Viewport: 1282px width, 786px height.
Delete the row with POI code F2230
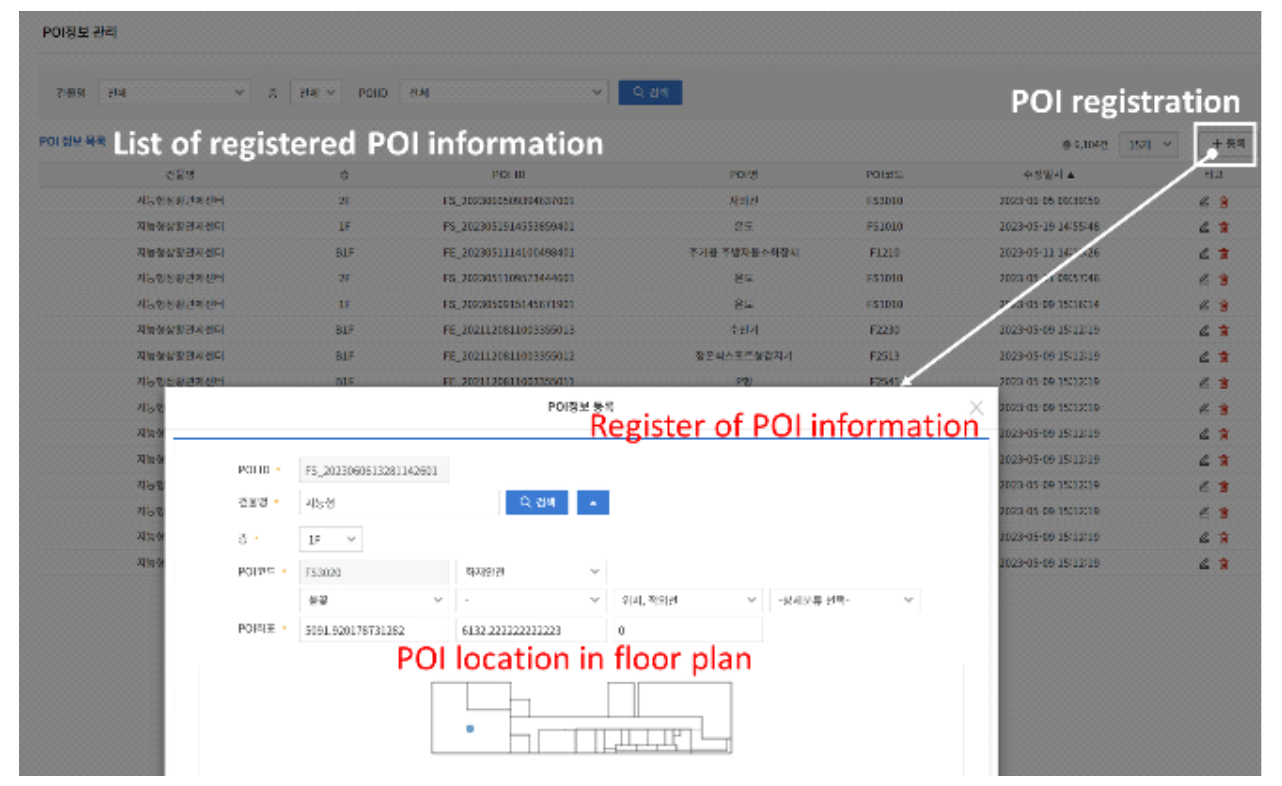(1224, 330)
